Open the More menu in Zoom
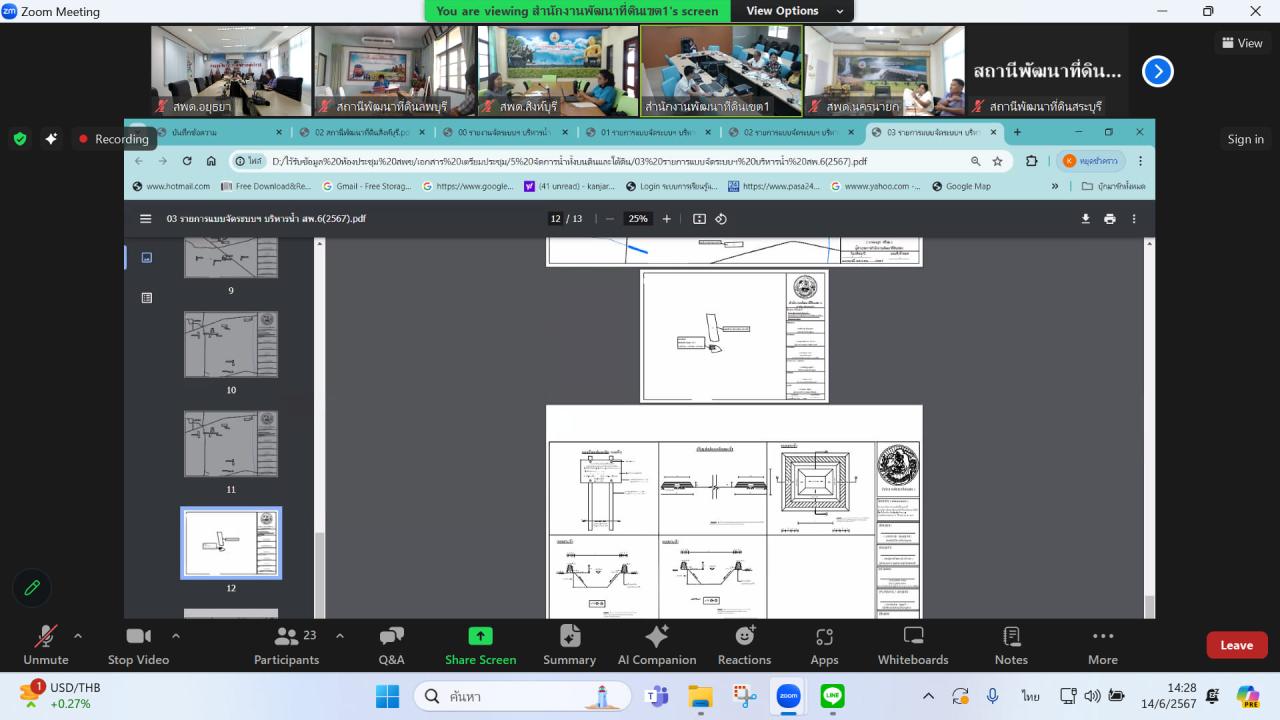The image size is (1280, 720). coord(1102,645)
